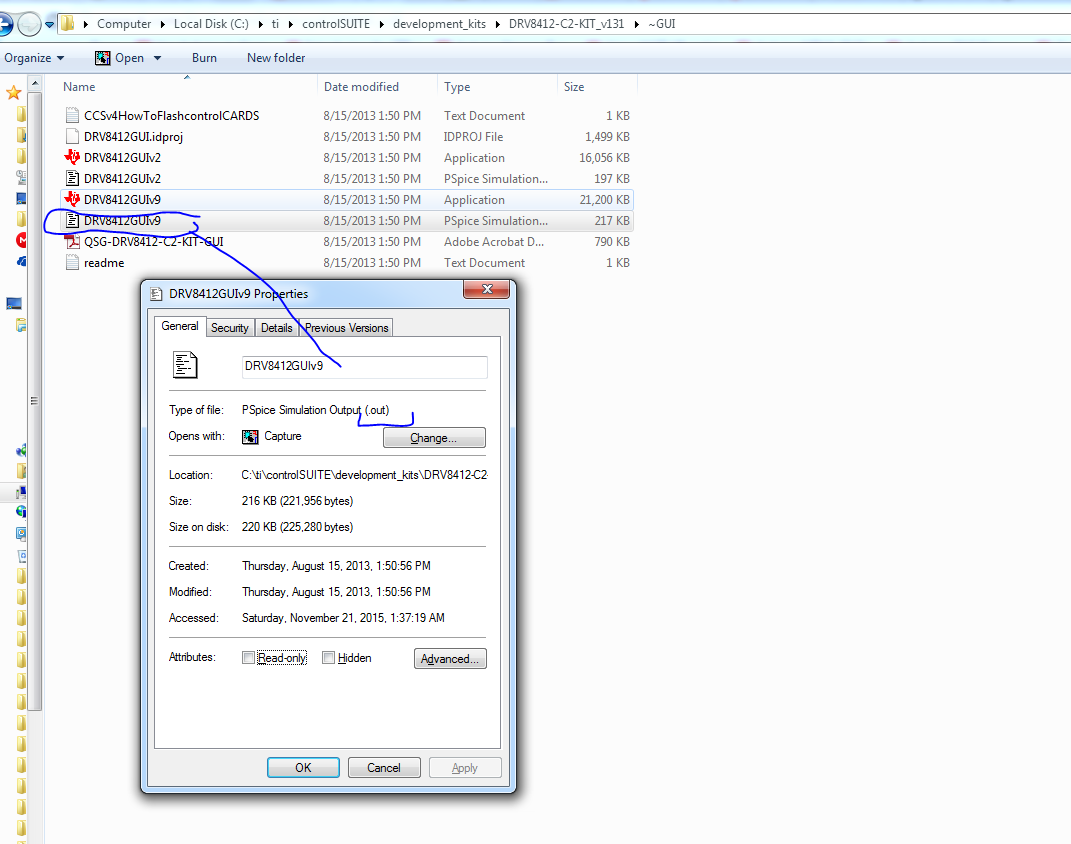Select the '21,200 KB' size cell

(x=604, y=199)
